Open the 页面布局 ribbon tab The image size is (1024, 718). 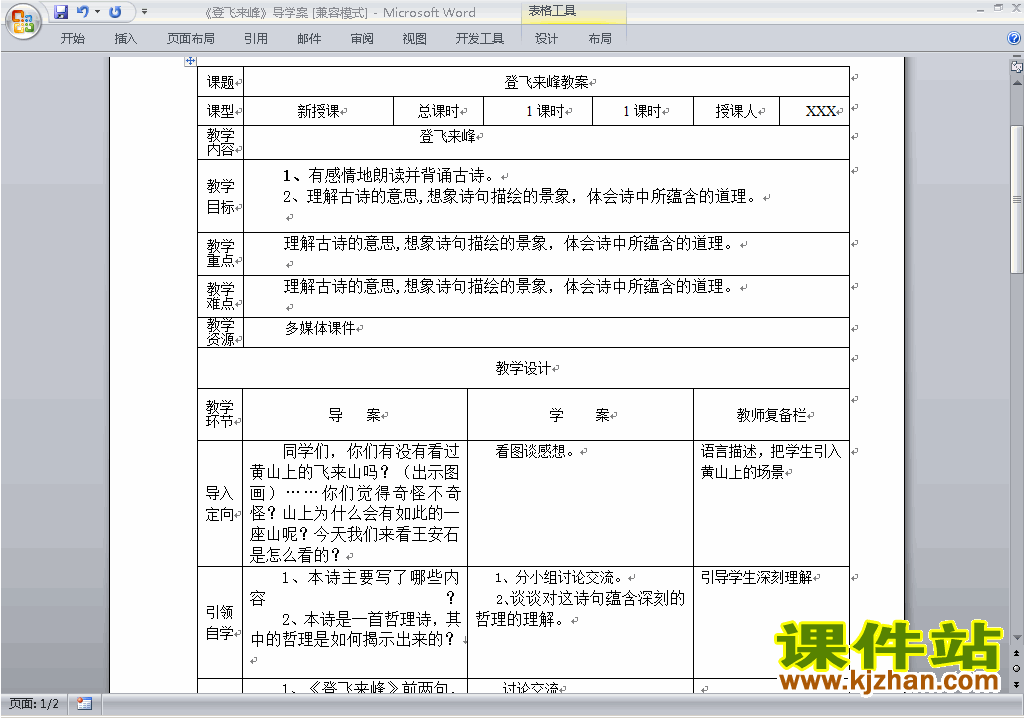(x=191, y=39)
